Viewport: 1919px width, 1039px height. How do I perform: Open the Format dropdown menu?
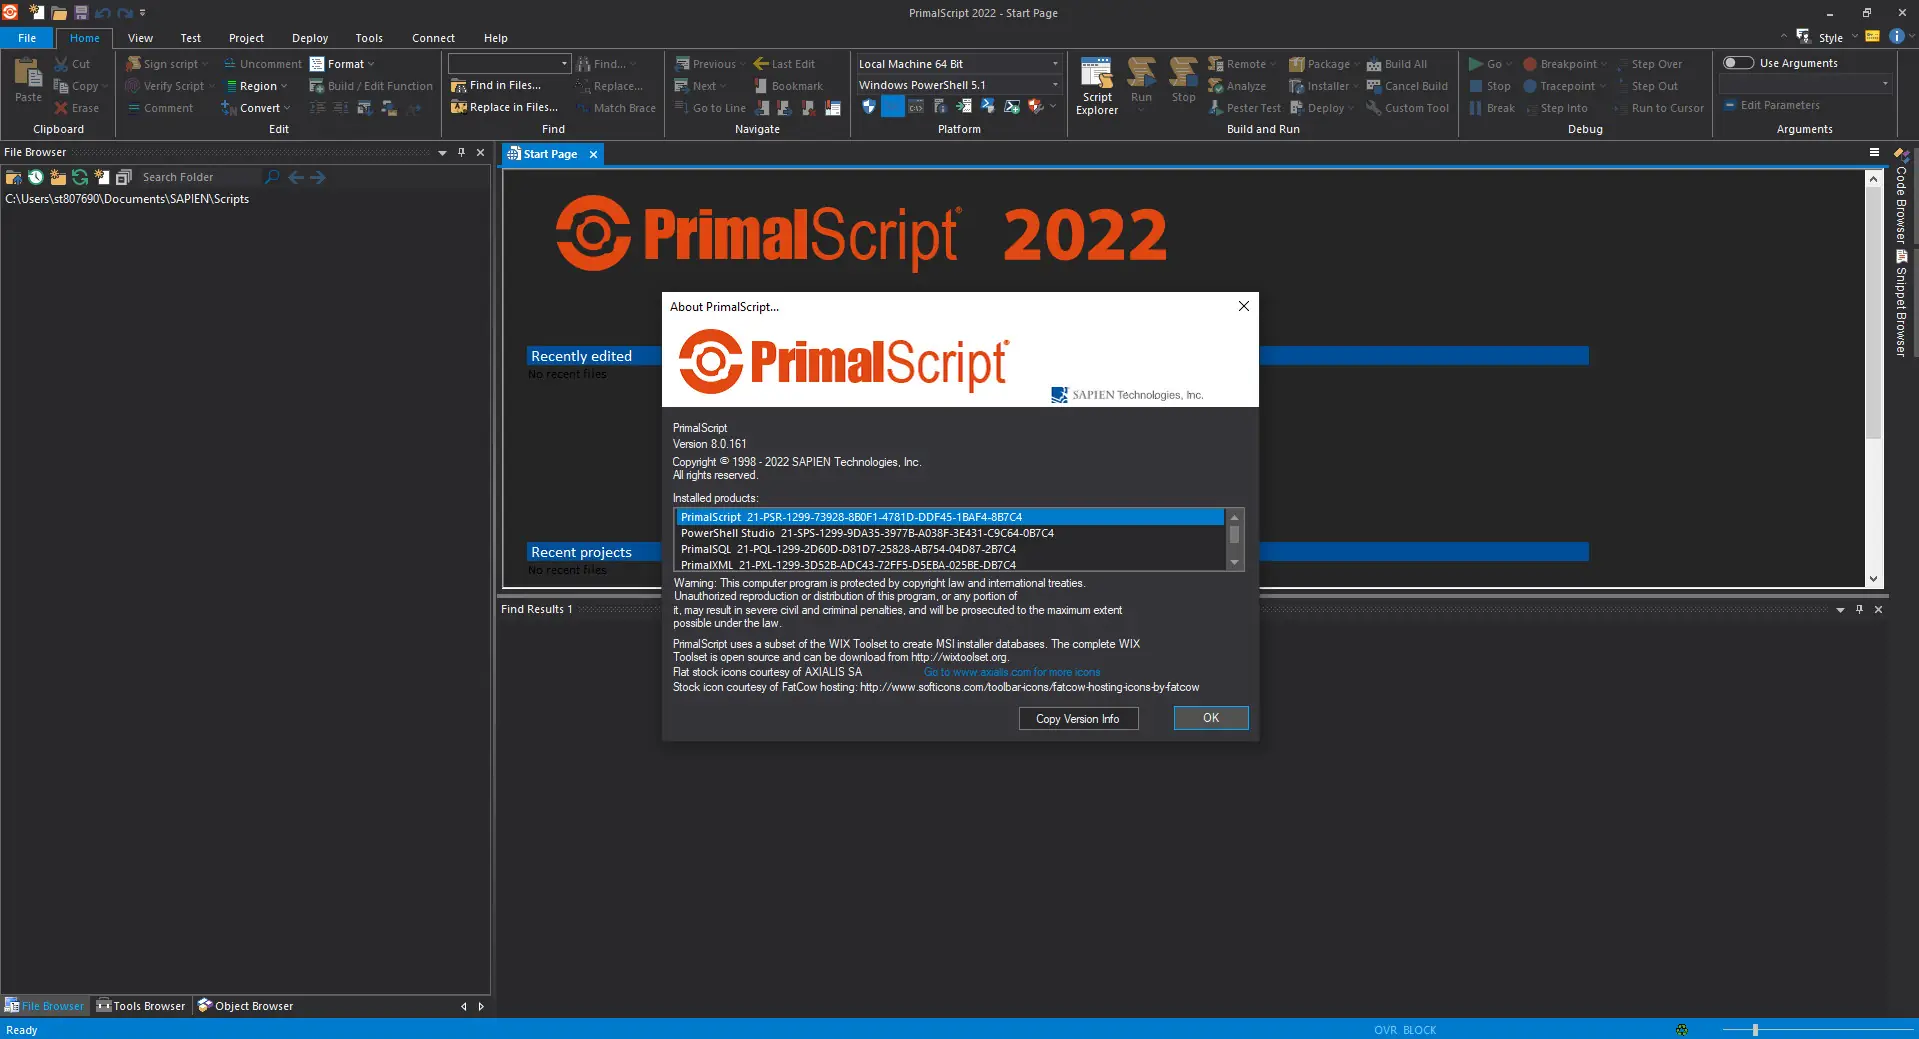[342, 64]
